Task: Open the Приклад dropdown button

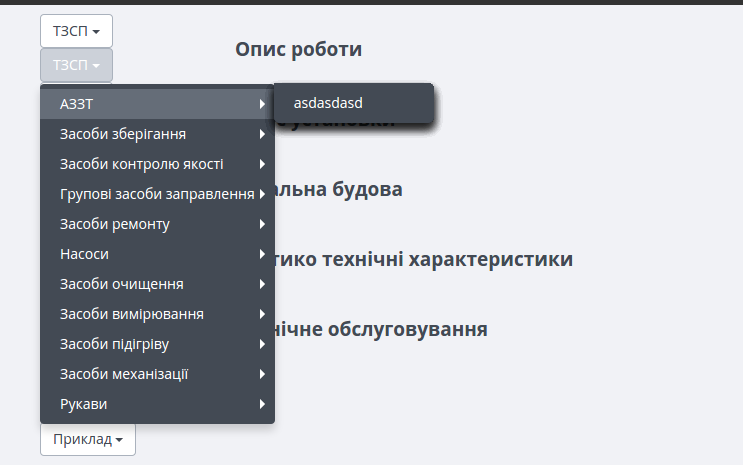Action: (88, 439)
